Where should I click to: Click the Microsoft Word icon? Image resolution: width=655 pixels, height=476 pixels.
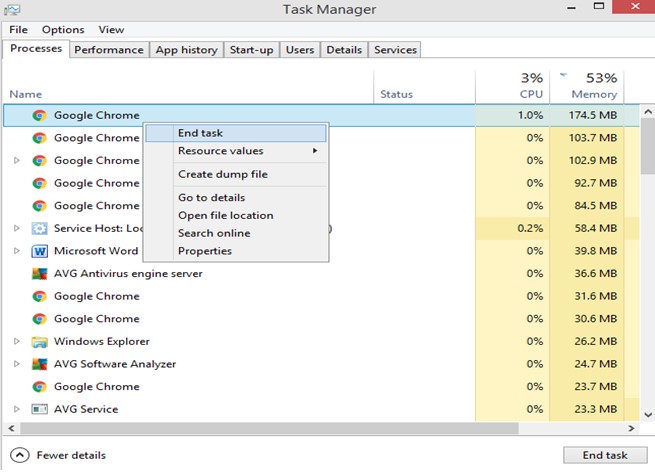(39, 251)
